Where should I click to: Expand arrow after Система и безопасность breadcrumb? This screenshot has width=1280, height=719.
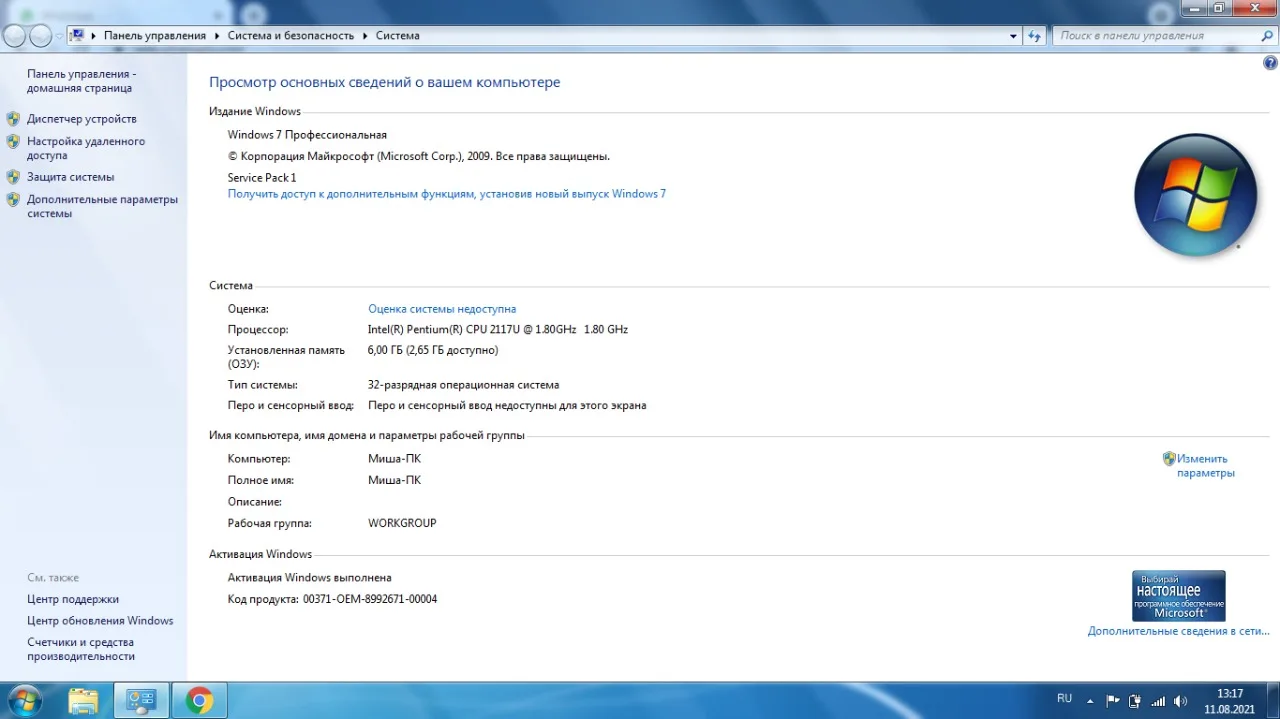tap(365, 35)
